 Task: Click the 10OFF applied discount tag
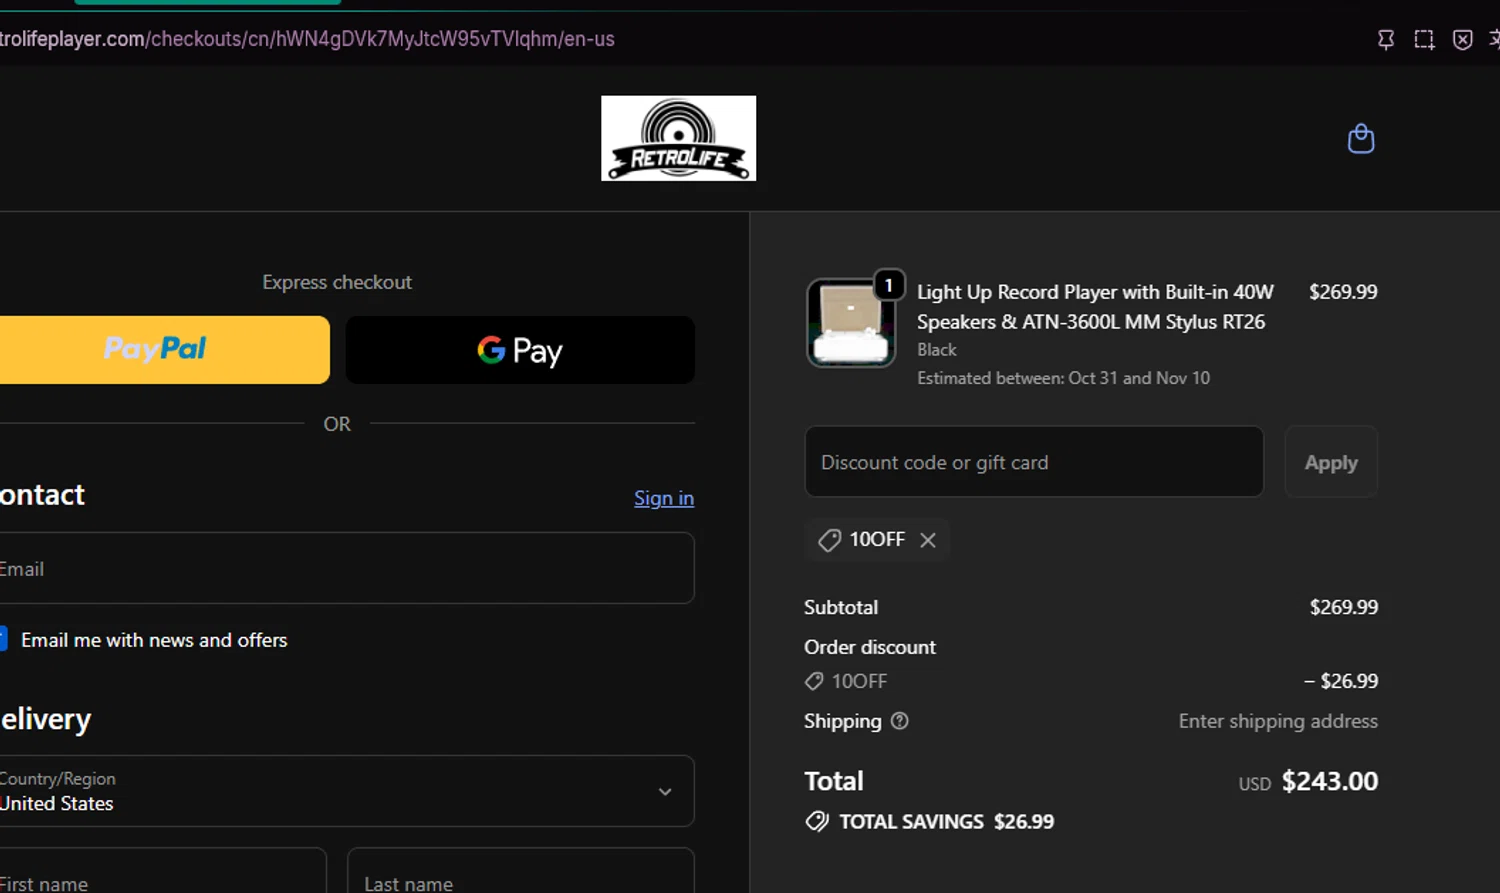(x=877, y=540)
